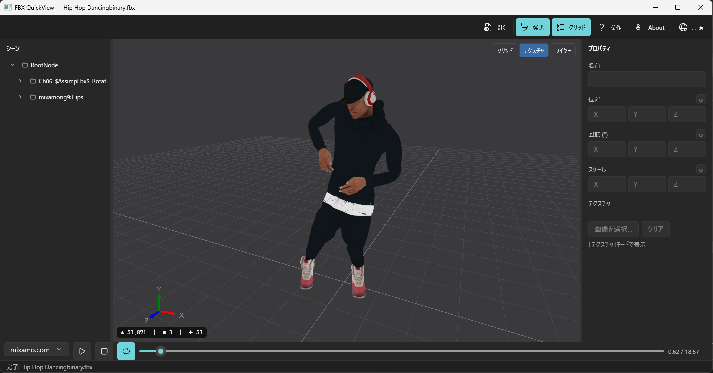
Task: Expand the mixamorig:Hips node
Action: [20, 97]
